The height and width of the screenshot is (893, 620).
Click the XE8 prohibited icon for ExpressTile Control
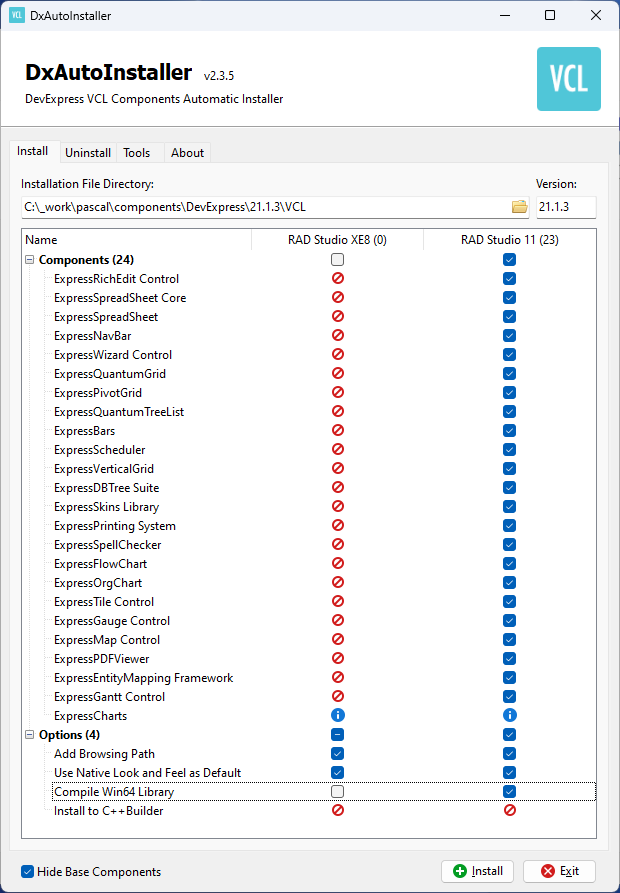(x=338, y=601)
